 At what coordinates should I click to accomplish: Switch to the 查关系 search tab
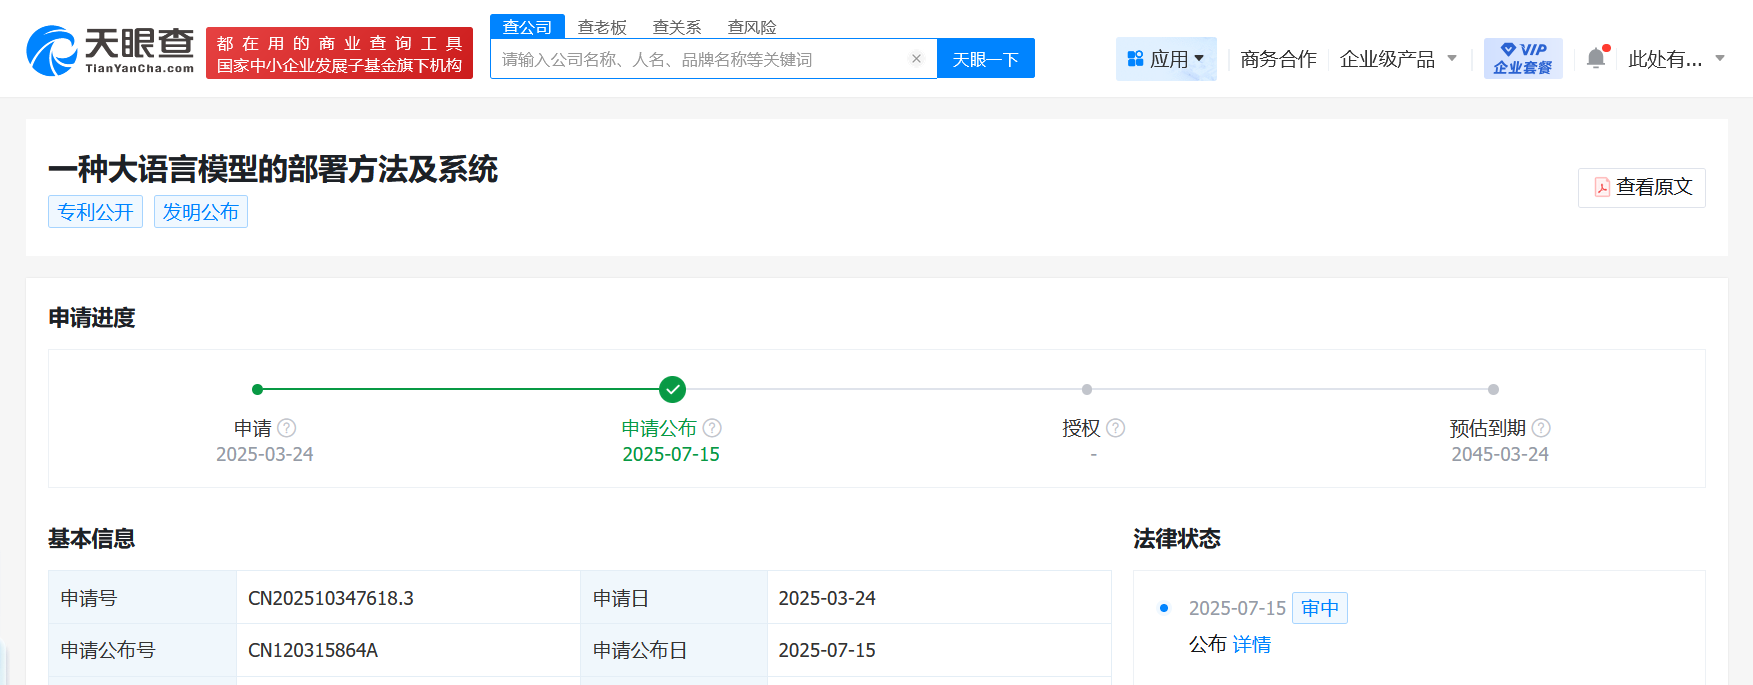tap(677, 27)
